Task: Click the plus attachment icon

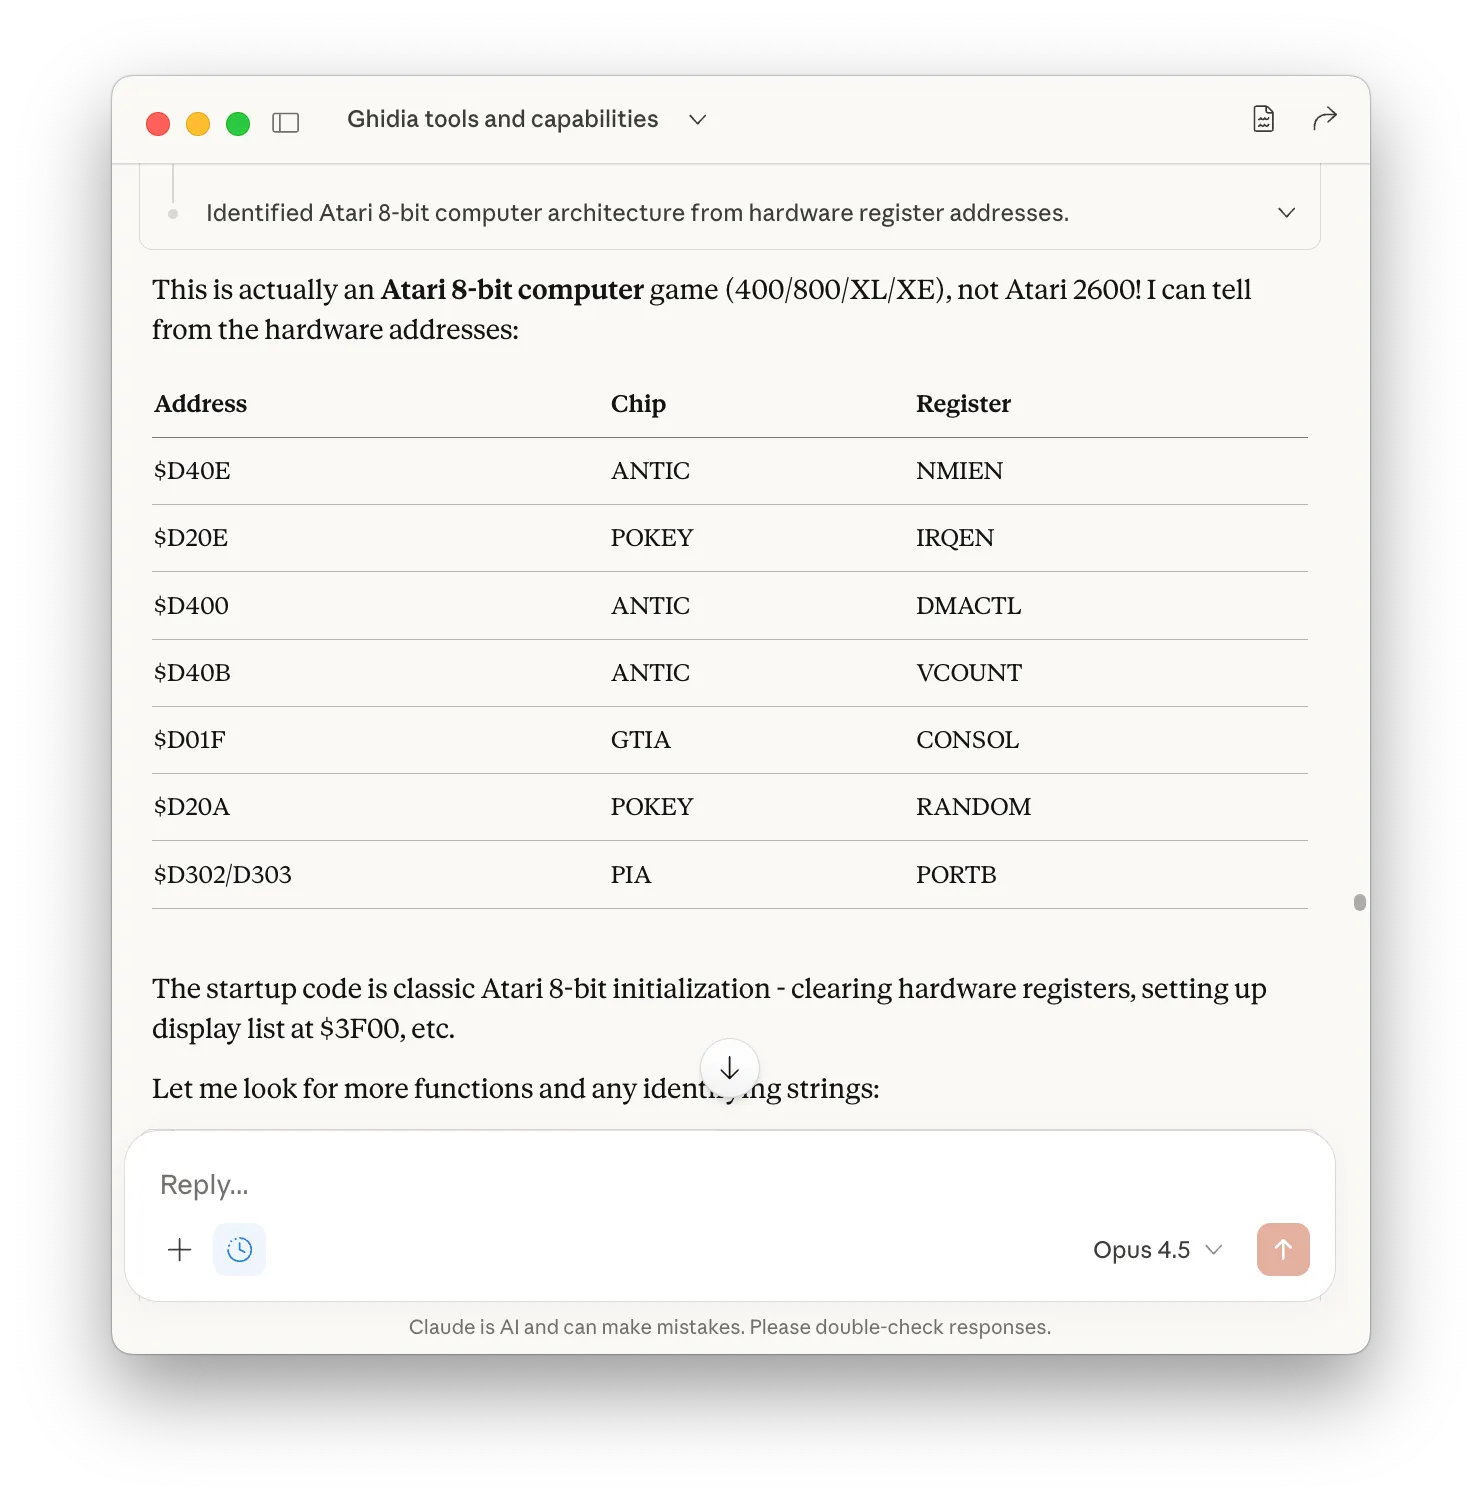Action: coord(180,1249)
